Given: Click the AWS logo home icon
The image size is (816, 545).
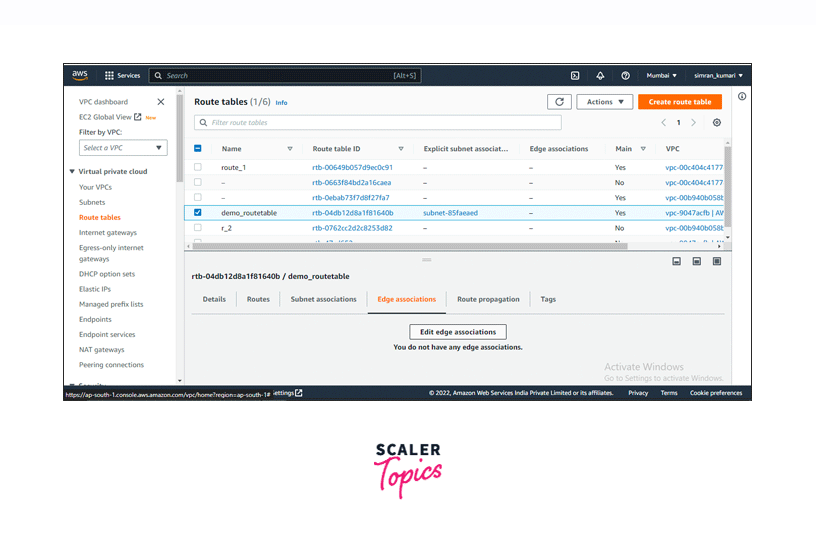Looking at the screenshot, I should [80, 75].
